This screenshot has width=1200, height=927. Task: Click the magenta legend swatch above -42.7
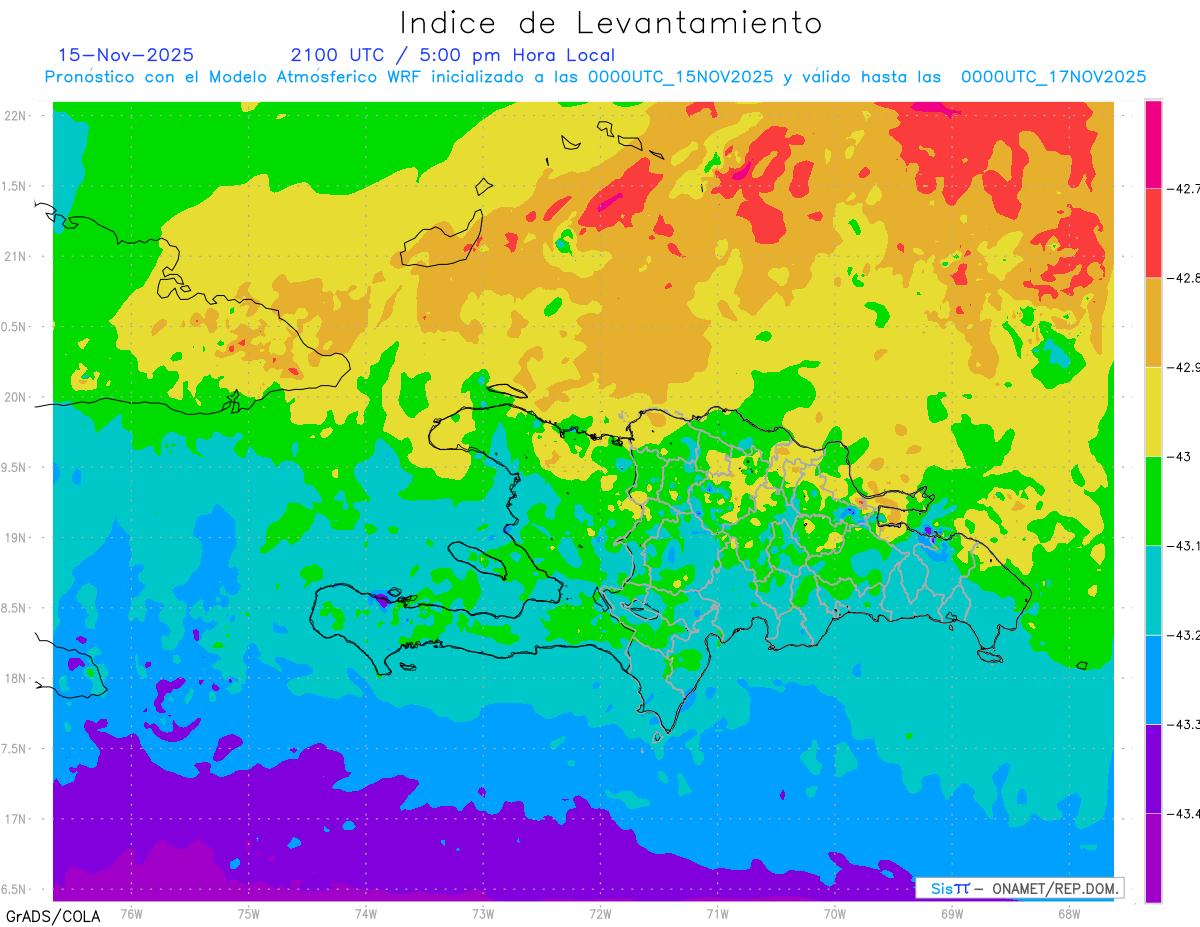(x=1153, y=144)
